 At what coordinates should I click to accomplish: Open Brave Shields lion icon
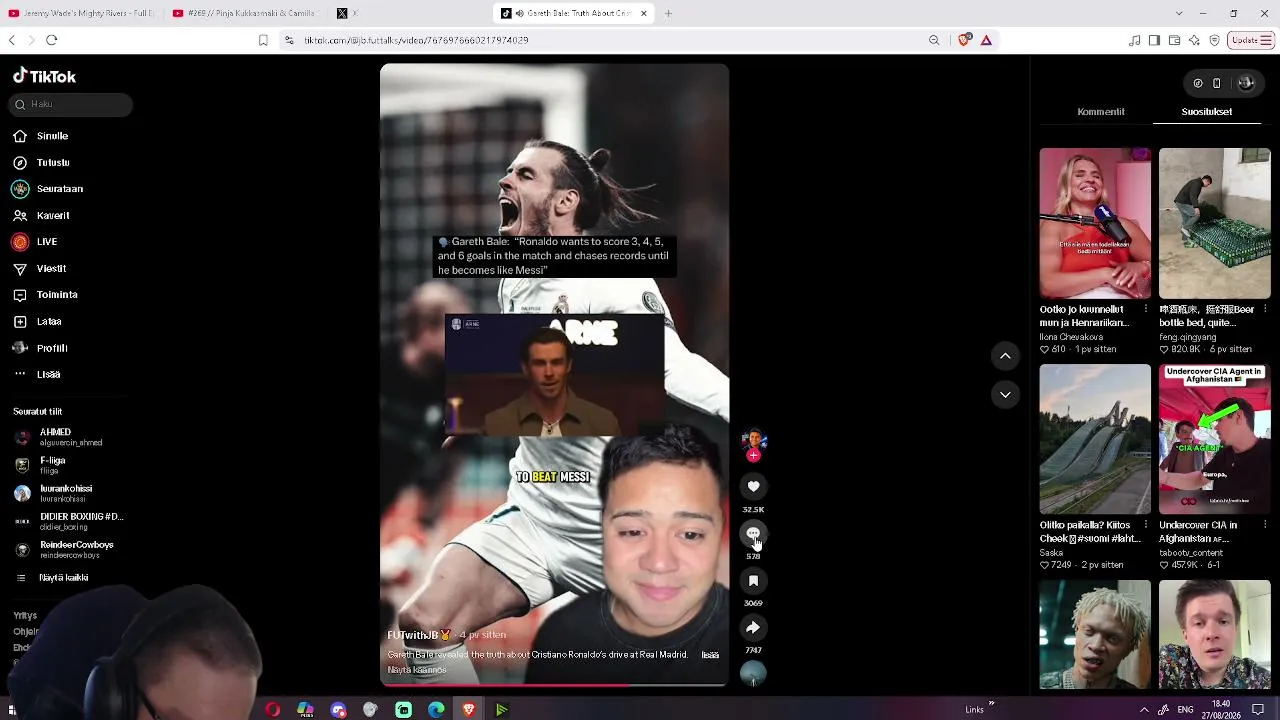pos(964,40)
